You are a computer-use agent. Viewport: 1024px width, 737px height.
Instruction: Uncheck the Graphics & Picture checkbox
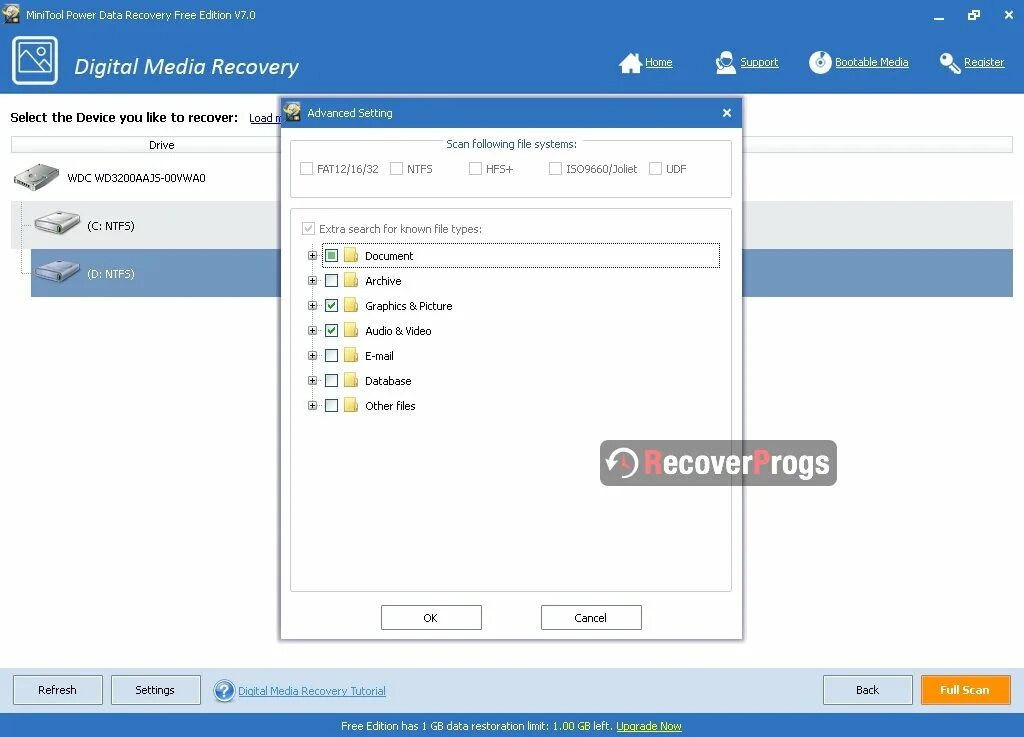332,306
